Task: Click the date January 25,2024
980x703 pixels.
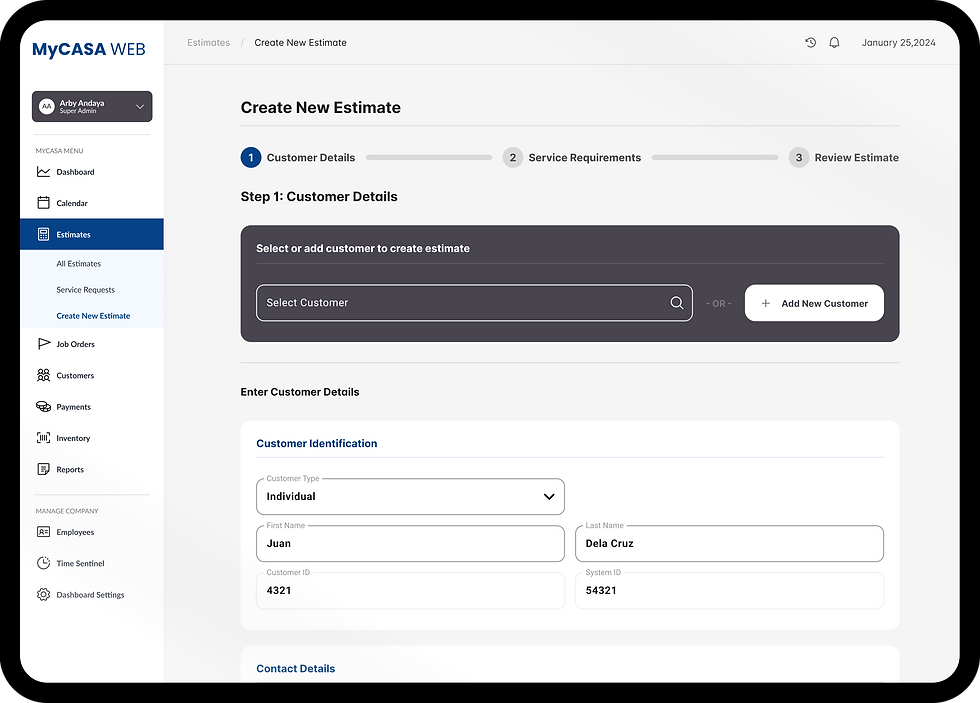Action: tap(898, 42)
